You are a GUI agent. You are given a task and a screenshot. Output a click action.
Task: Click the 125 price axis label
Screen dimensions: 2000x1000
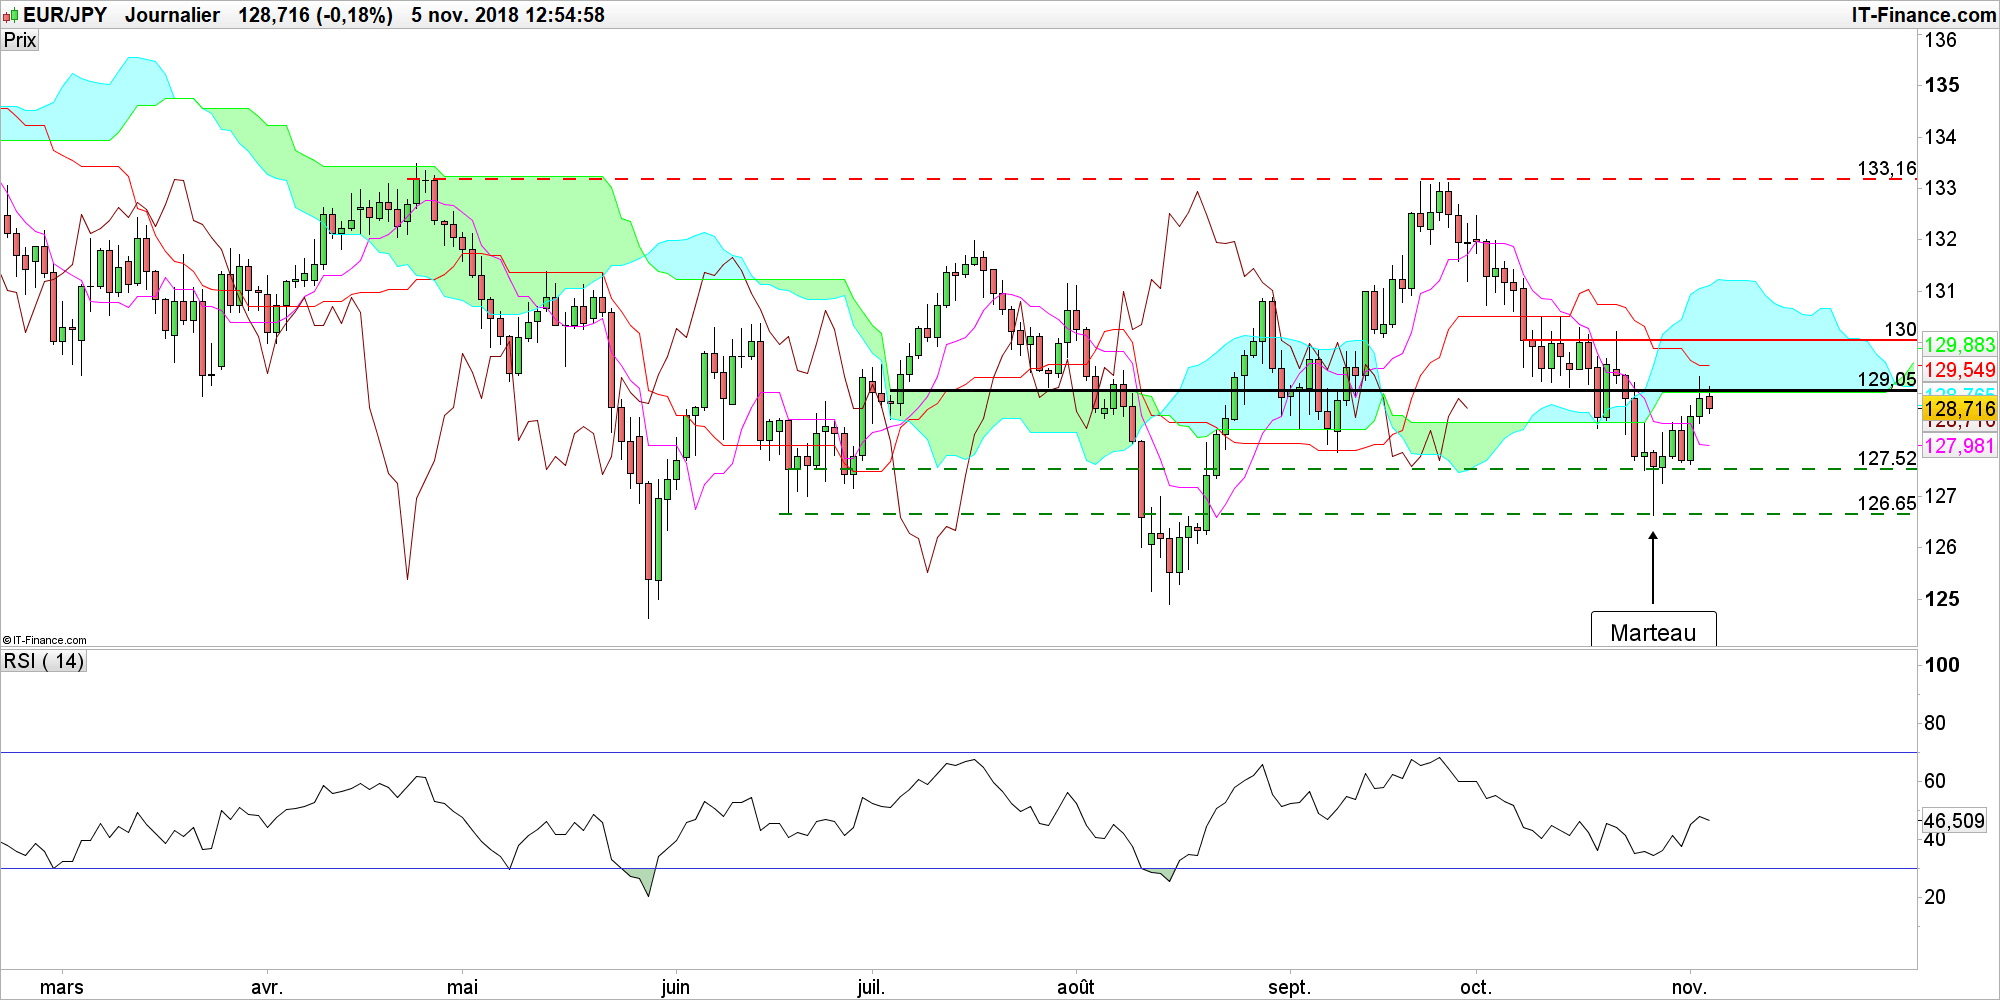[1942, 599]
